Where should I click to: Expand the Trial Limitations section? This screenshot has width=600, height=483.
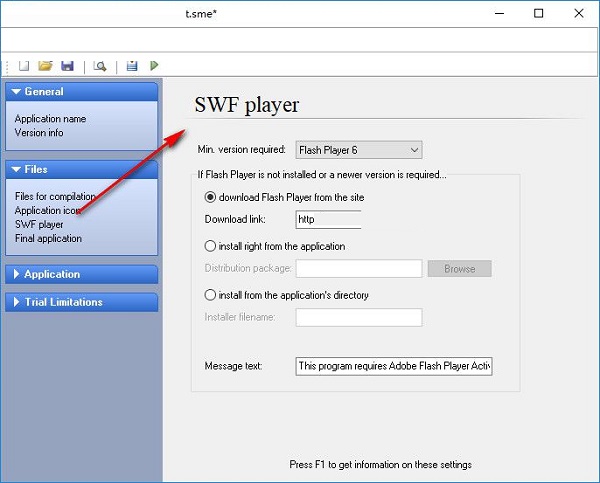coord(82,302)
